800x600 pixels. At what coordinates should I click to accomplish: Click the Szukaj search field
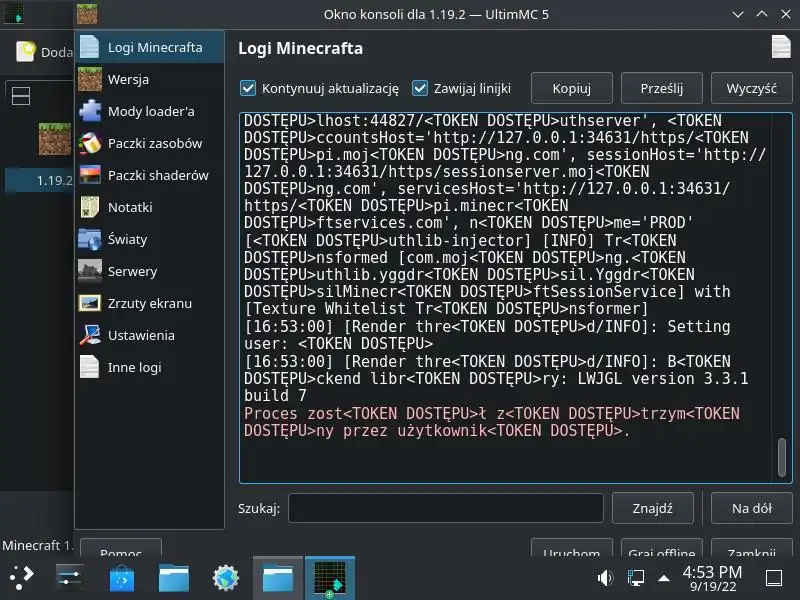coord(445,508)
